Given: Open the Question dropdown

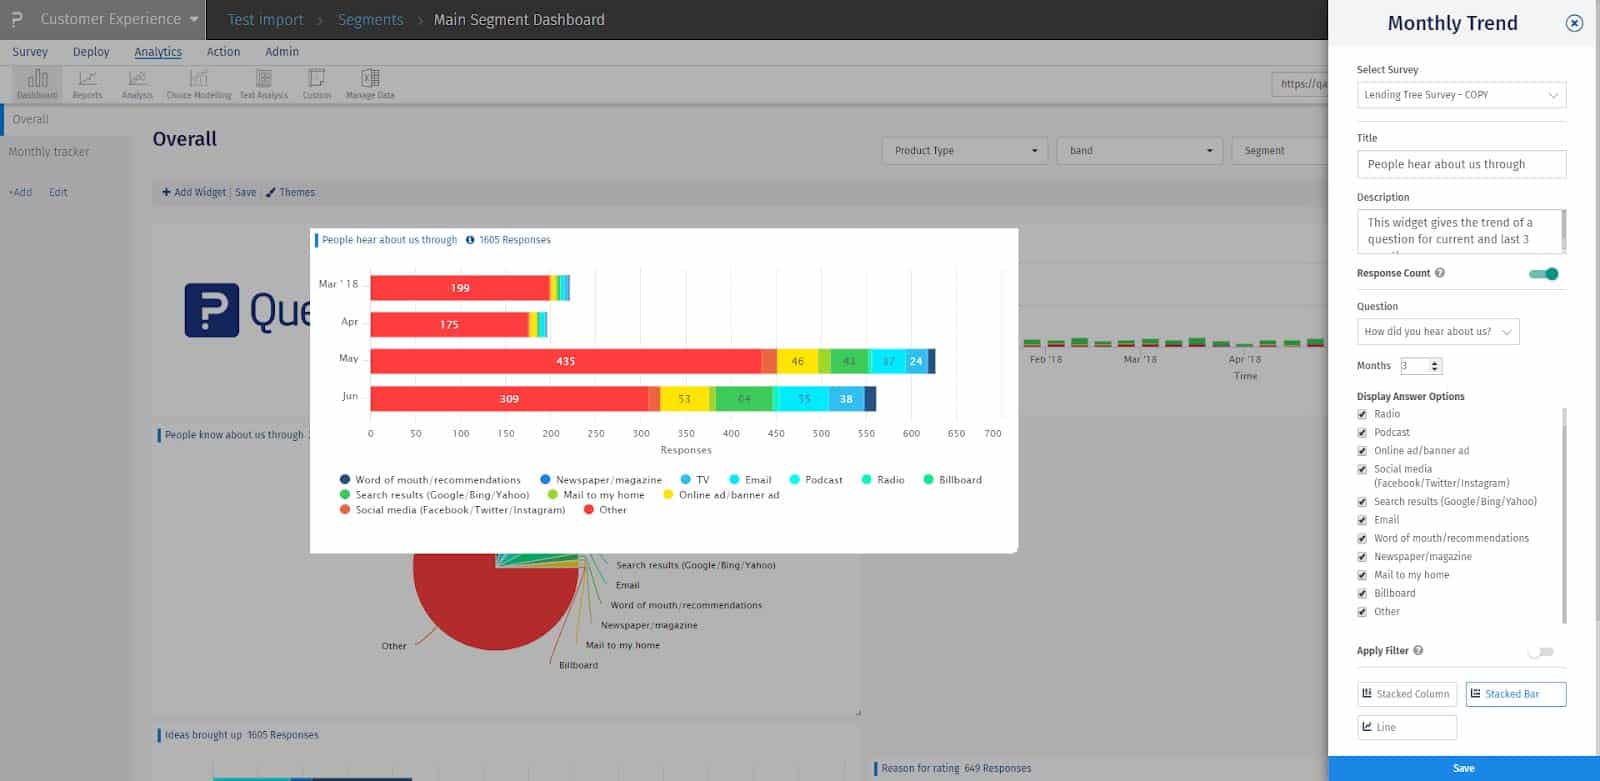Looking at the screenshot, I should 1438,331.
